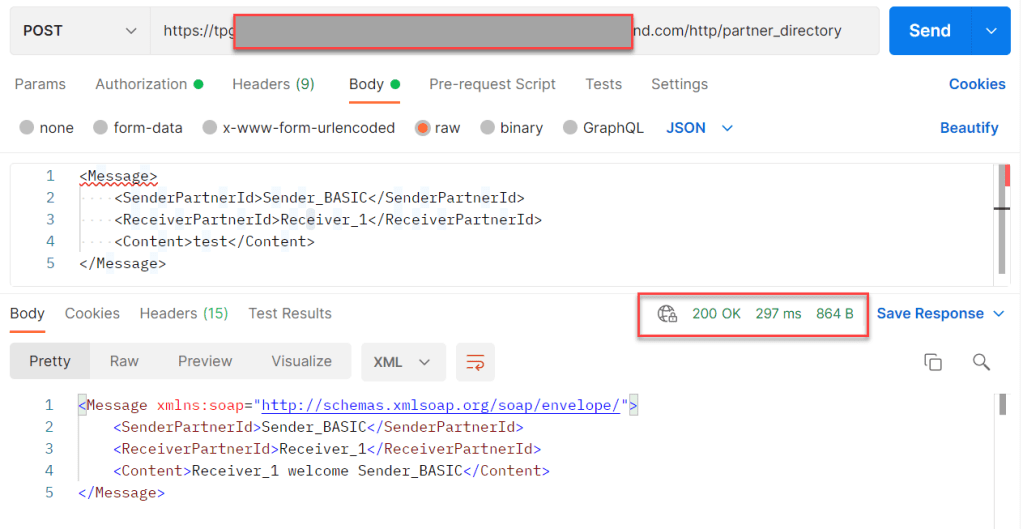The image size is (1023, 529).
Task: Open the Cookies link
Action: [x=976, y=84]
